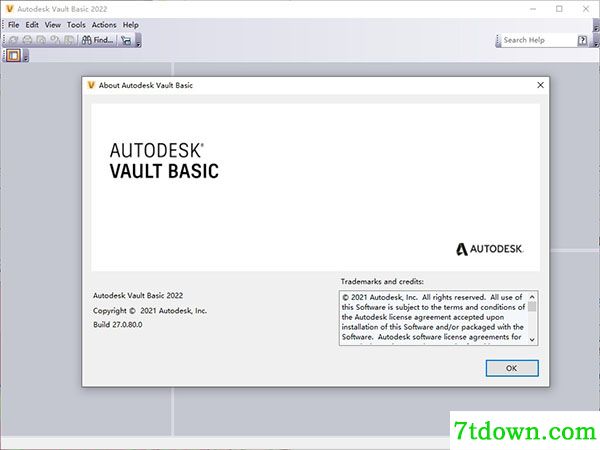Click OK in the About dialog
The image size is (600, 450).
pyautogui.click(x=512, y=368)
